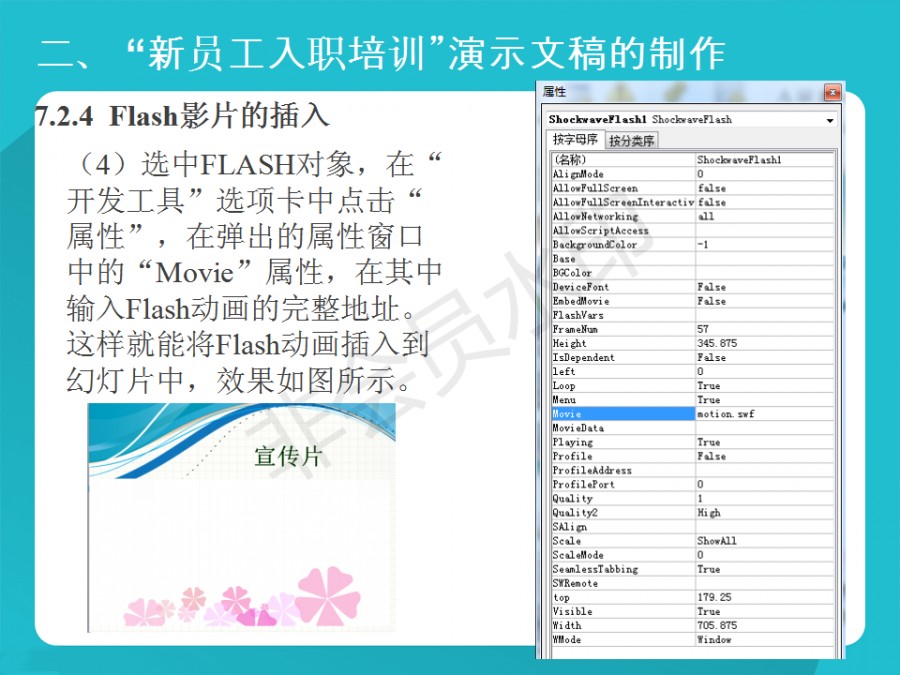Toggle the EmbedMovie False value
The width and height of the screenshot is (900, 675).
point(765,301)
